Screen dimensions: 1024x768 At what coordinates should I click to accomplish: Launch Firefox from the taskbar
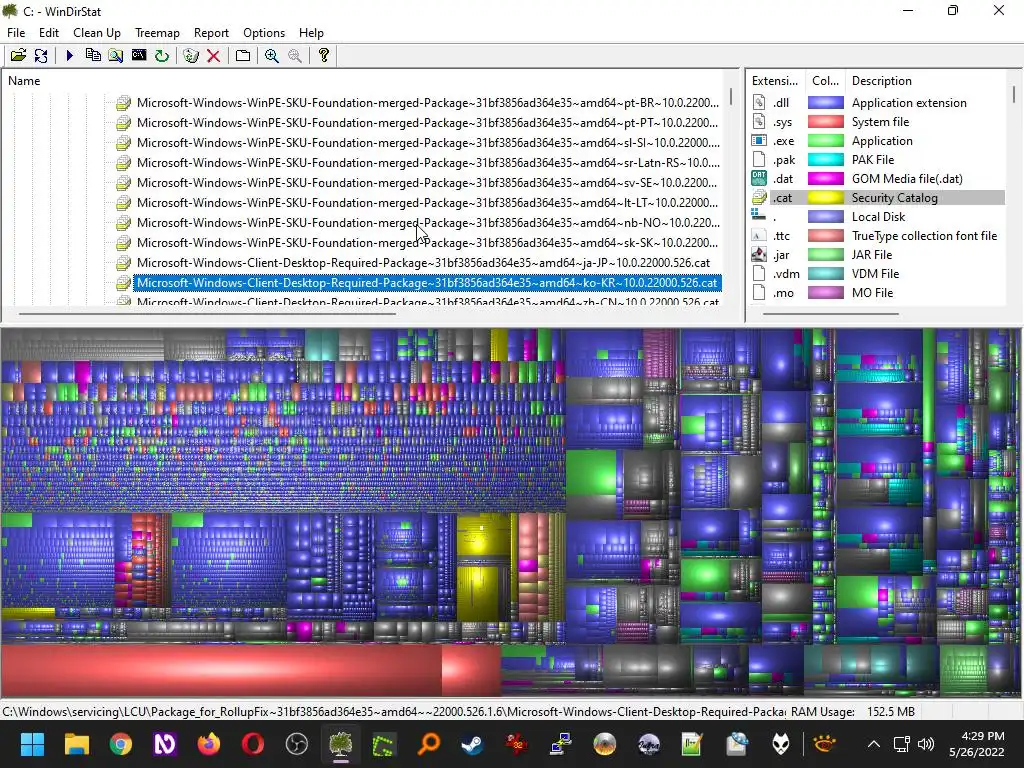pyautogui.click(x=209, y=744)
